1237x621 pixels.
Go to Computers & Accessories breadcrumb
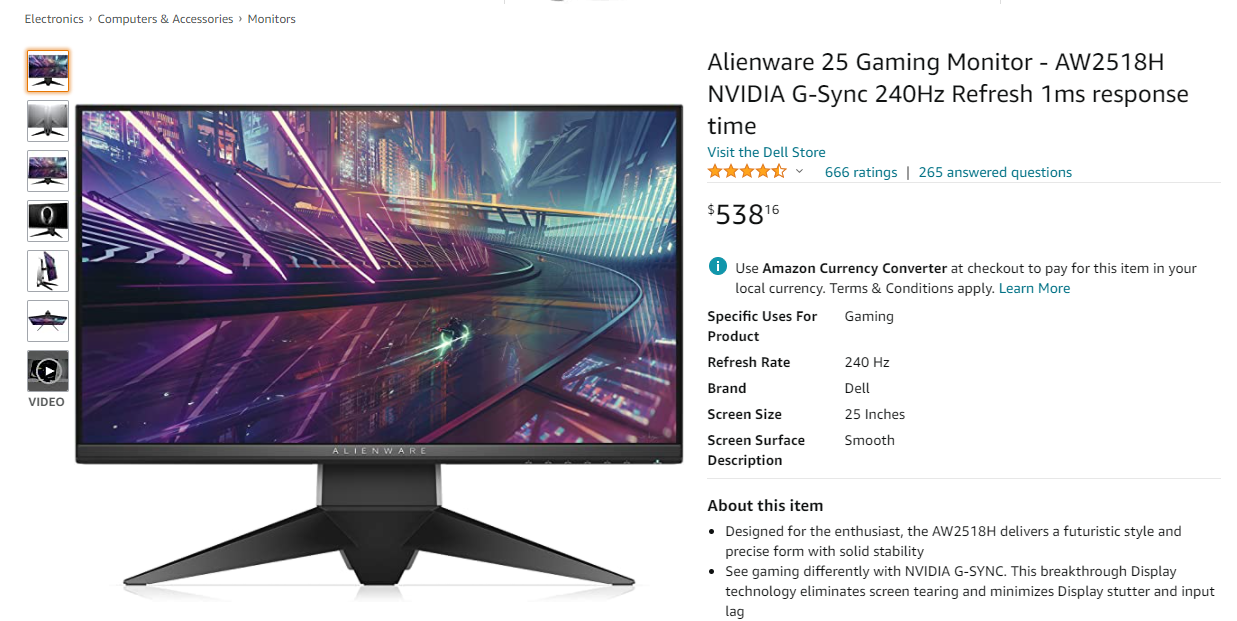(165, 19)
